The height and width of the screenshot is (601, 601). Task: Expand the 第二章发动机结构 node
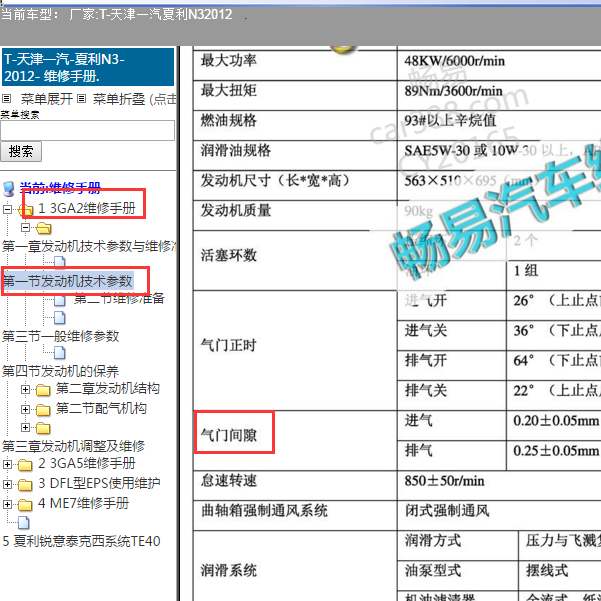tap(25, 389)
